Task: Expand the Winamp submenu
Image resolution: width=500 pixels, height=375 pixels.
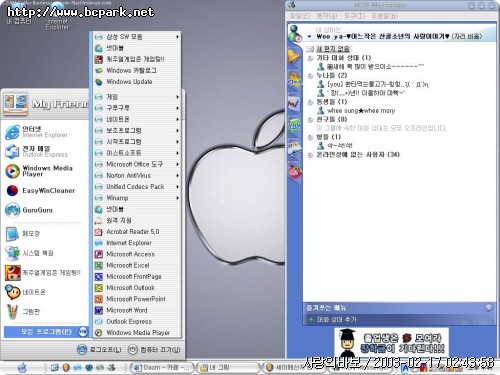Action: pos(137,198)
